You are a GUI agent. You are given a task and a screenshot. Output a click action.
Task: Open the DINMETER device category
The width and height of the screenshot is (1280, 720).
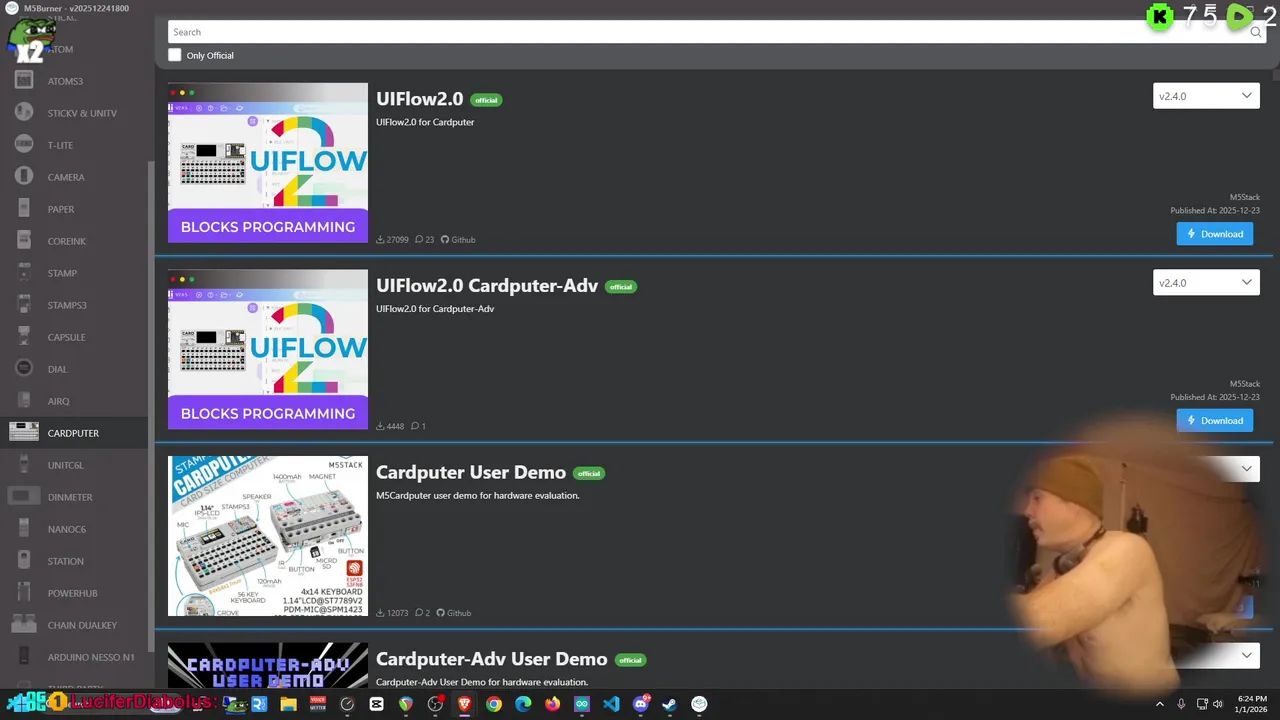75,497
